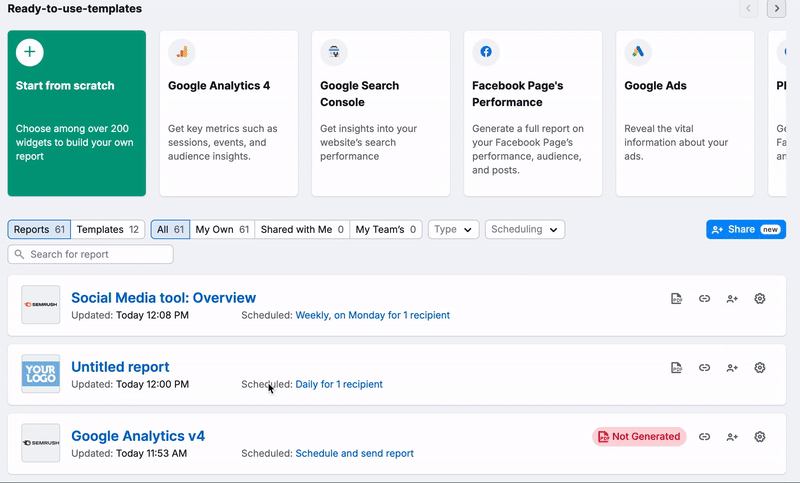The image size is (800, 483).
Task: Select the My Own filter tab
Action: [222, 230]
